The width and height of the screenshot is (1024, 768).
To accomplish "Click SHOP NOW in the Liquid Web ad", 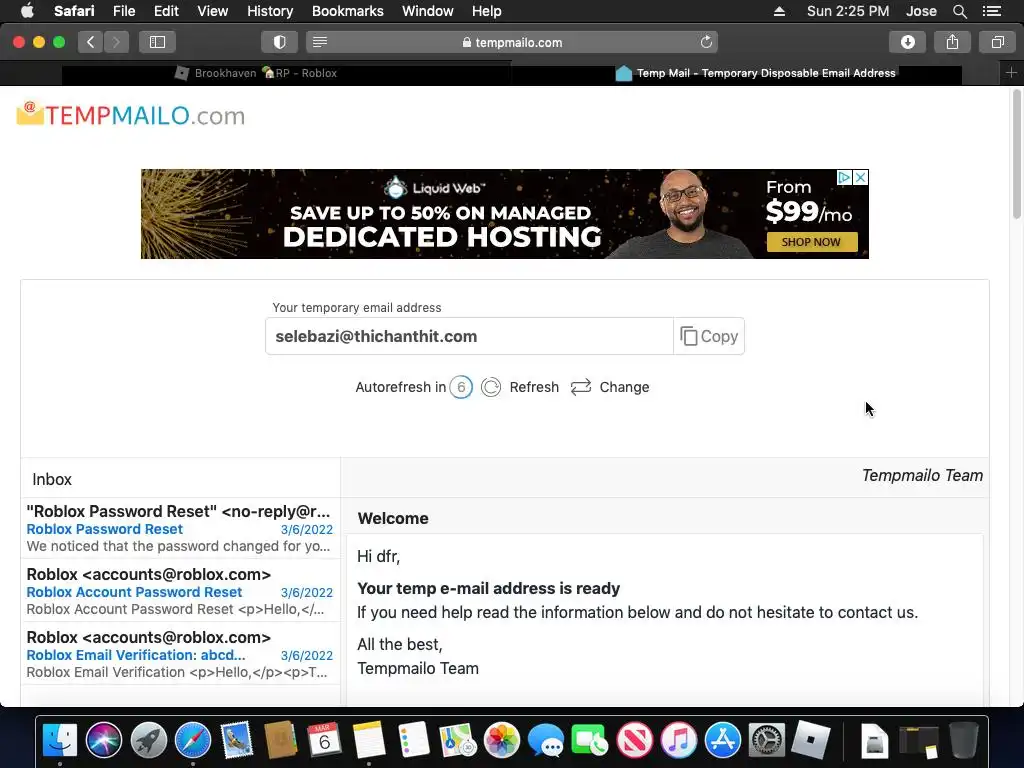I will click(811, 242).
